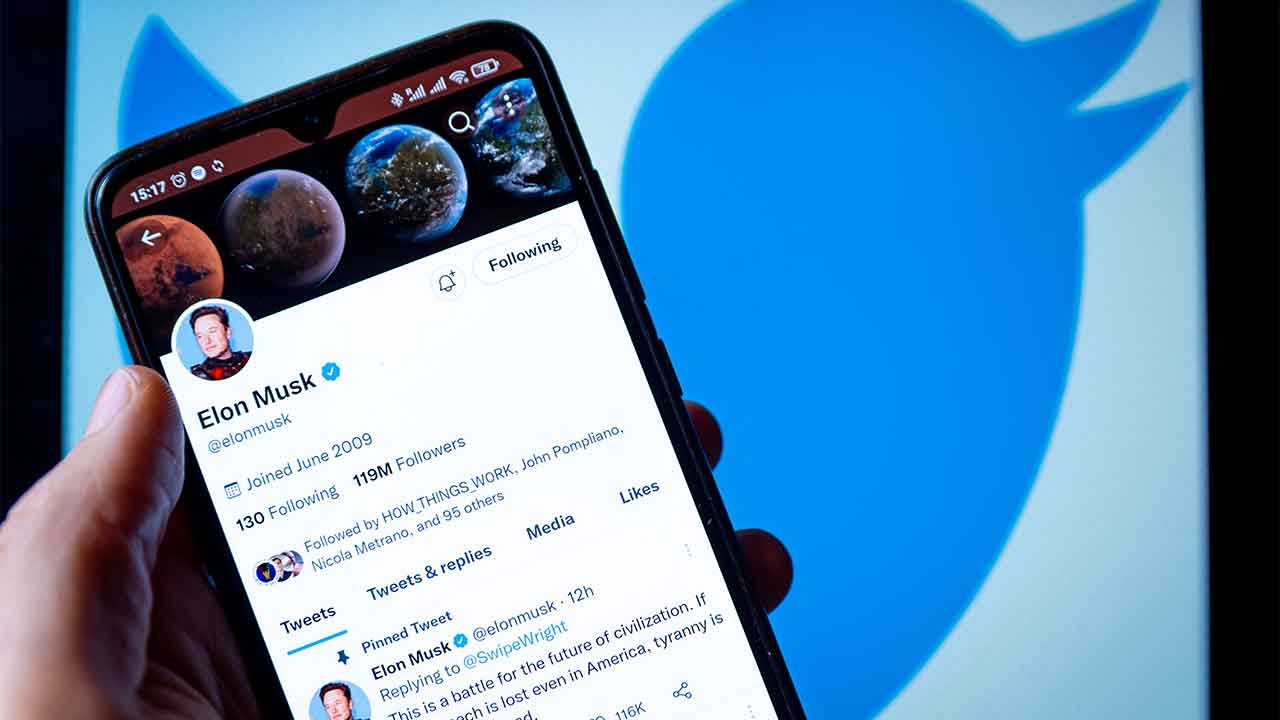Open the 130 Following list
This screenshot has height=720, width=1280.
click(288, 508)
